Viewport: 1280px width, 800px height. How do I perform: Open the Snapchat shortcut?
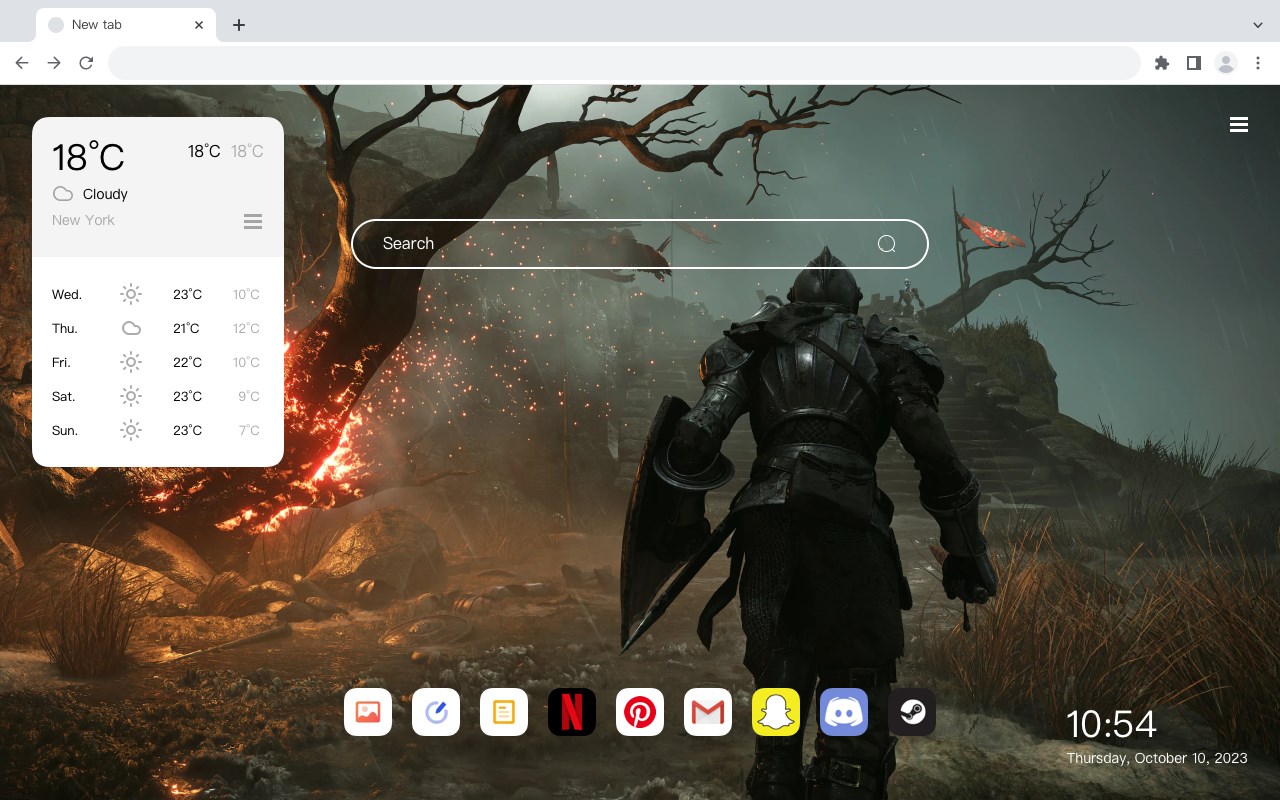[776, 712]
